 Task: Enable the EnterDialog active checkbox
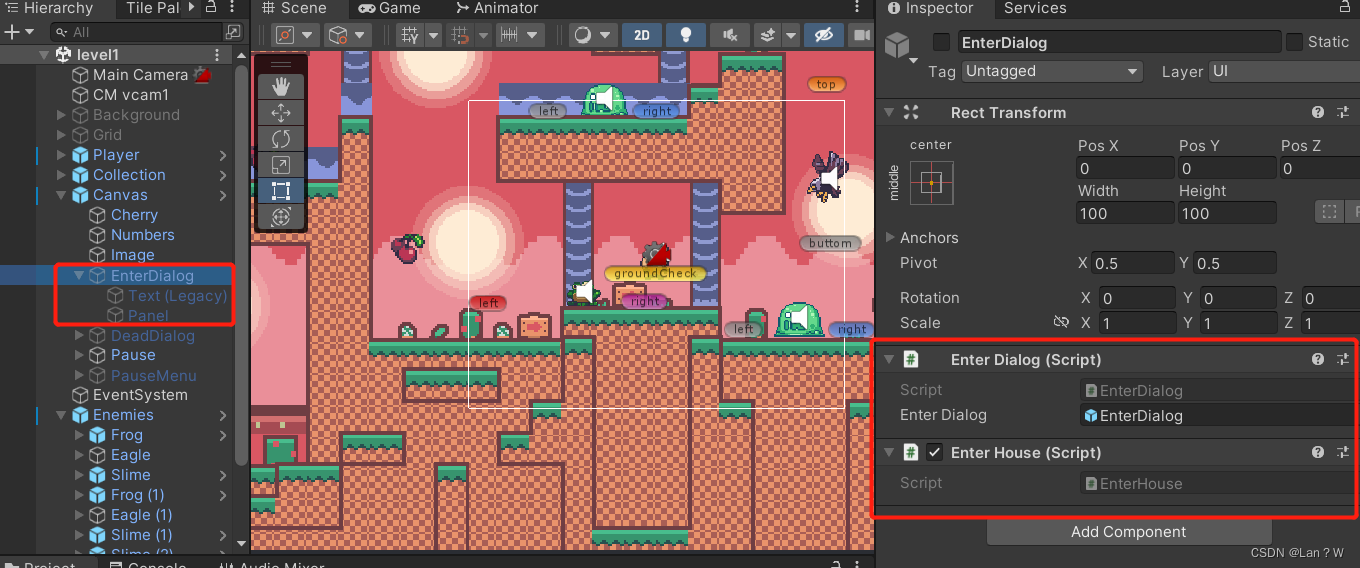tap(941, 42)
